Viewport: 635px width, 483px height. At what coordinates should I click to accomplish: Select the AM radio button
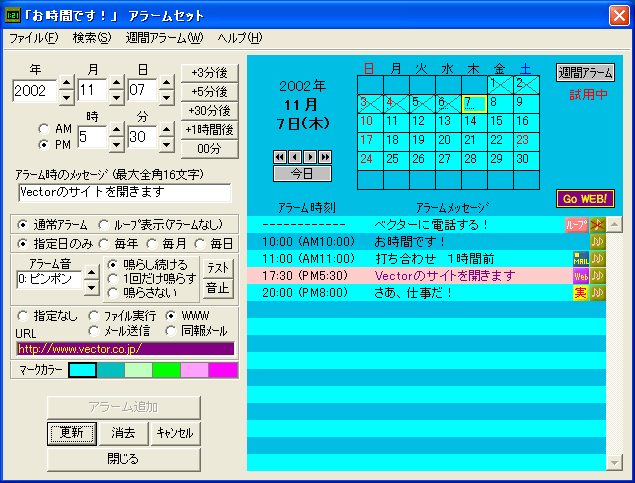click(x=43, y=129)
